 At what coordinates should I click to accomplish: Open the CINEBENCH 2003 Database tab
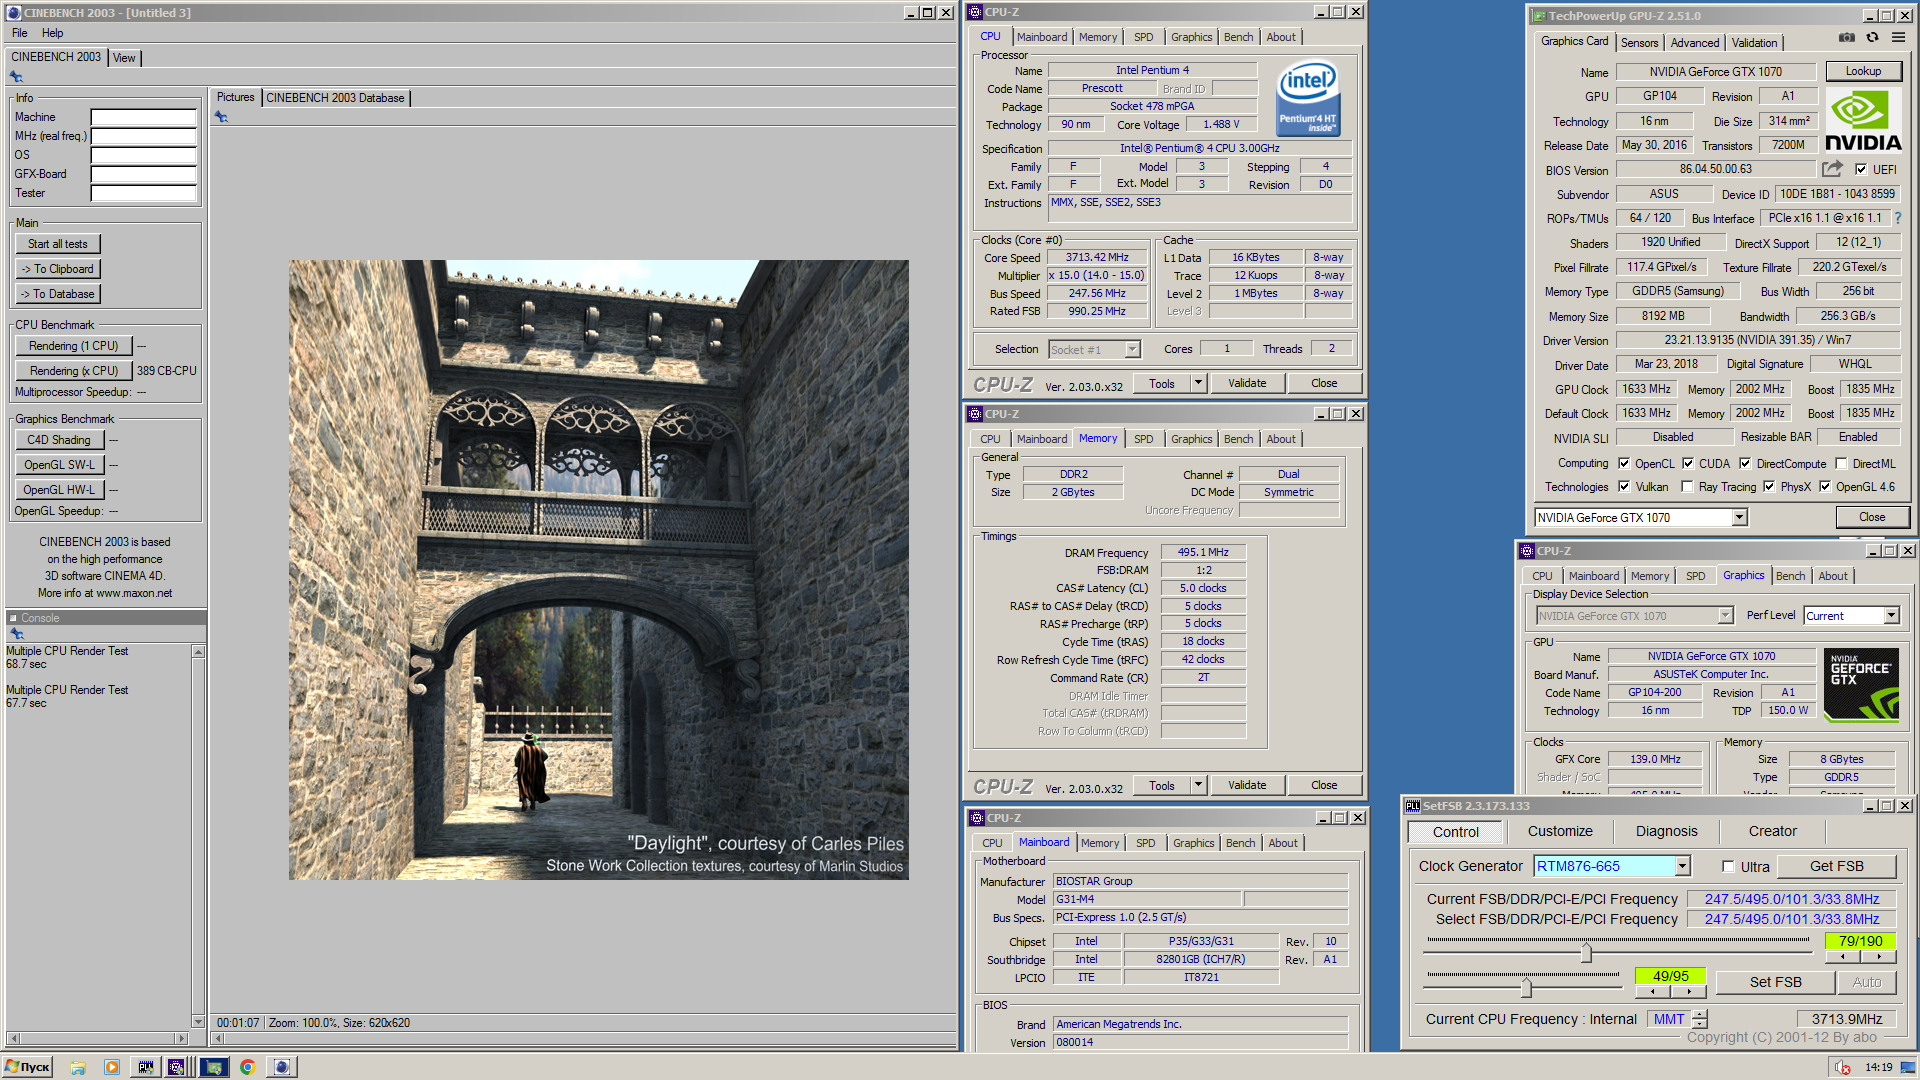335,97
